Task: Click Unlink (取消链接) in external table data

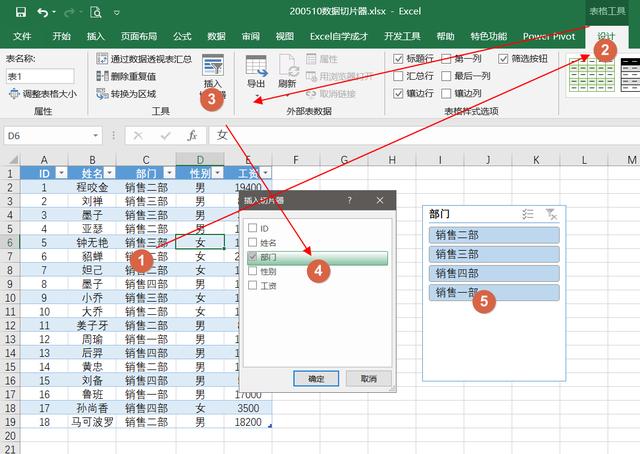Action: coord(331,94)
